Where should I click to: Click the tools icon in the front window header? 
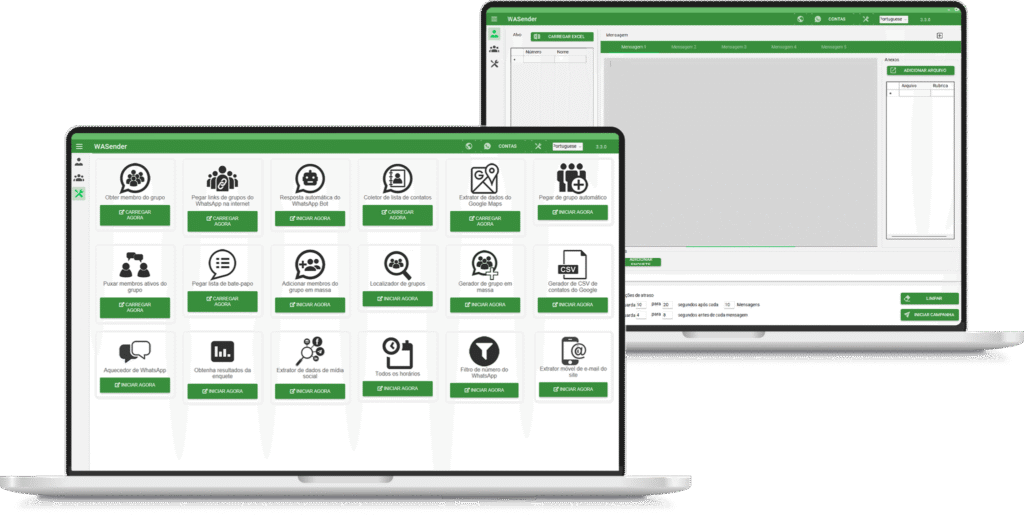(x=538, y=146)
